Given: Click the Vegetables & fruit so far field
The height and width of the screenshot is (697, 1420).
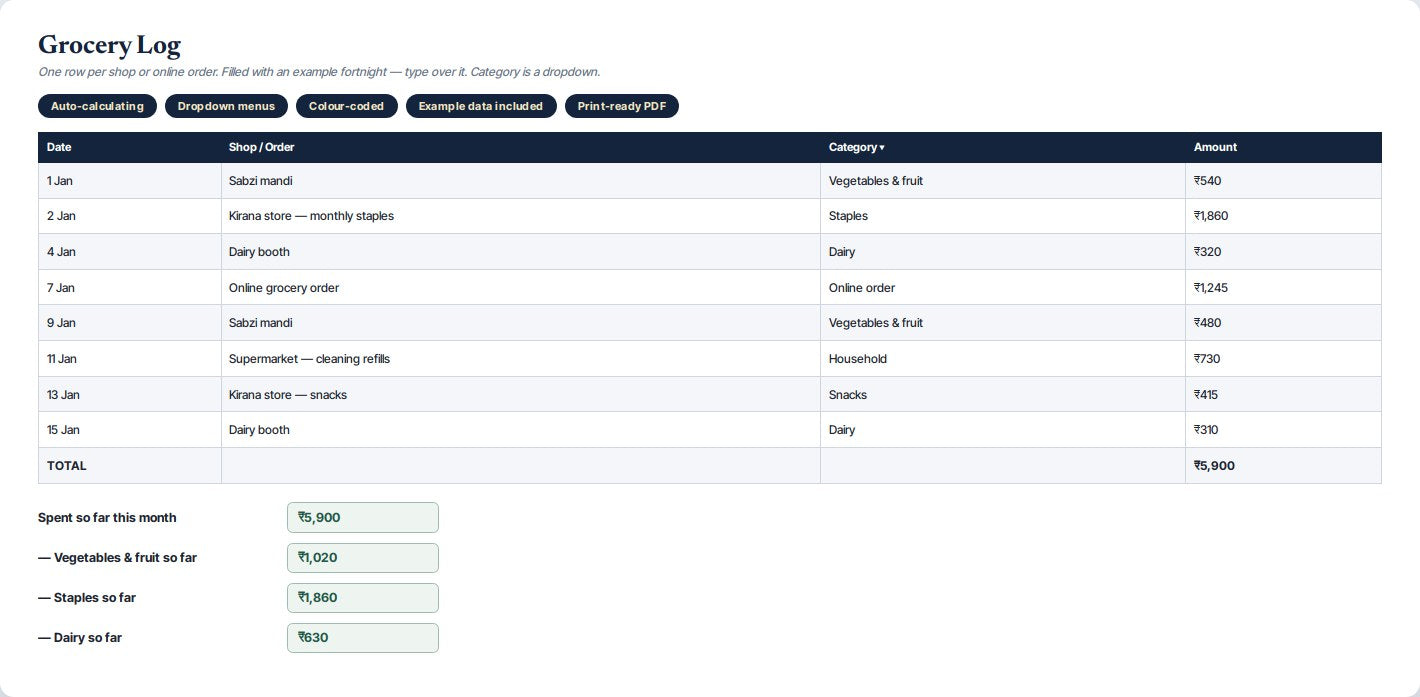Looking at the screenshot, I should (363, 558).
